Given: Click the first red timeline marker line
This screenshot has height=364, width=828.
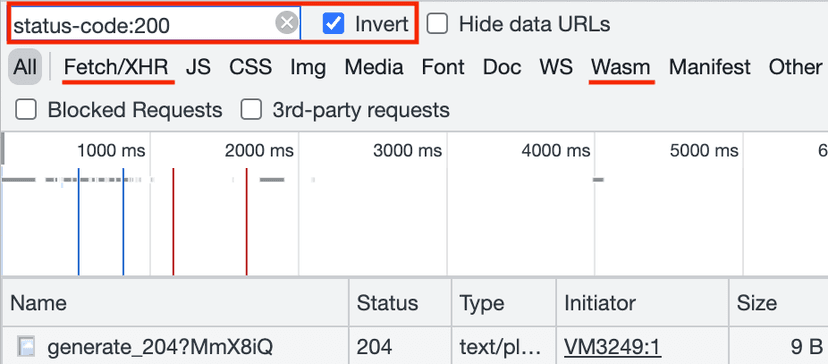Looking at the screenshot, I should [x=173, y=221].
